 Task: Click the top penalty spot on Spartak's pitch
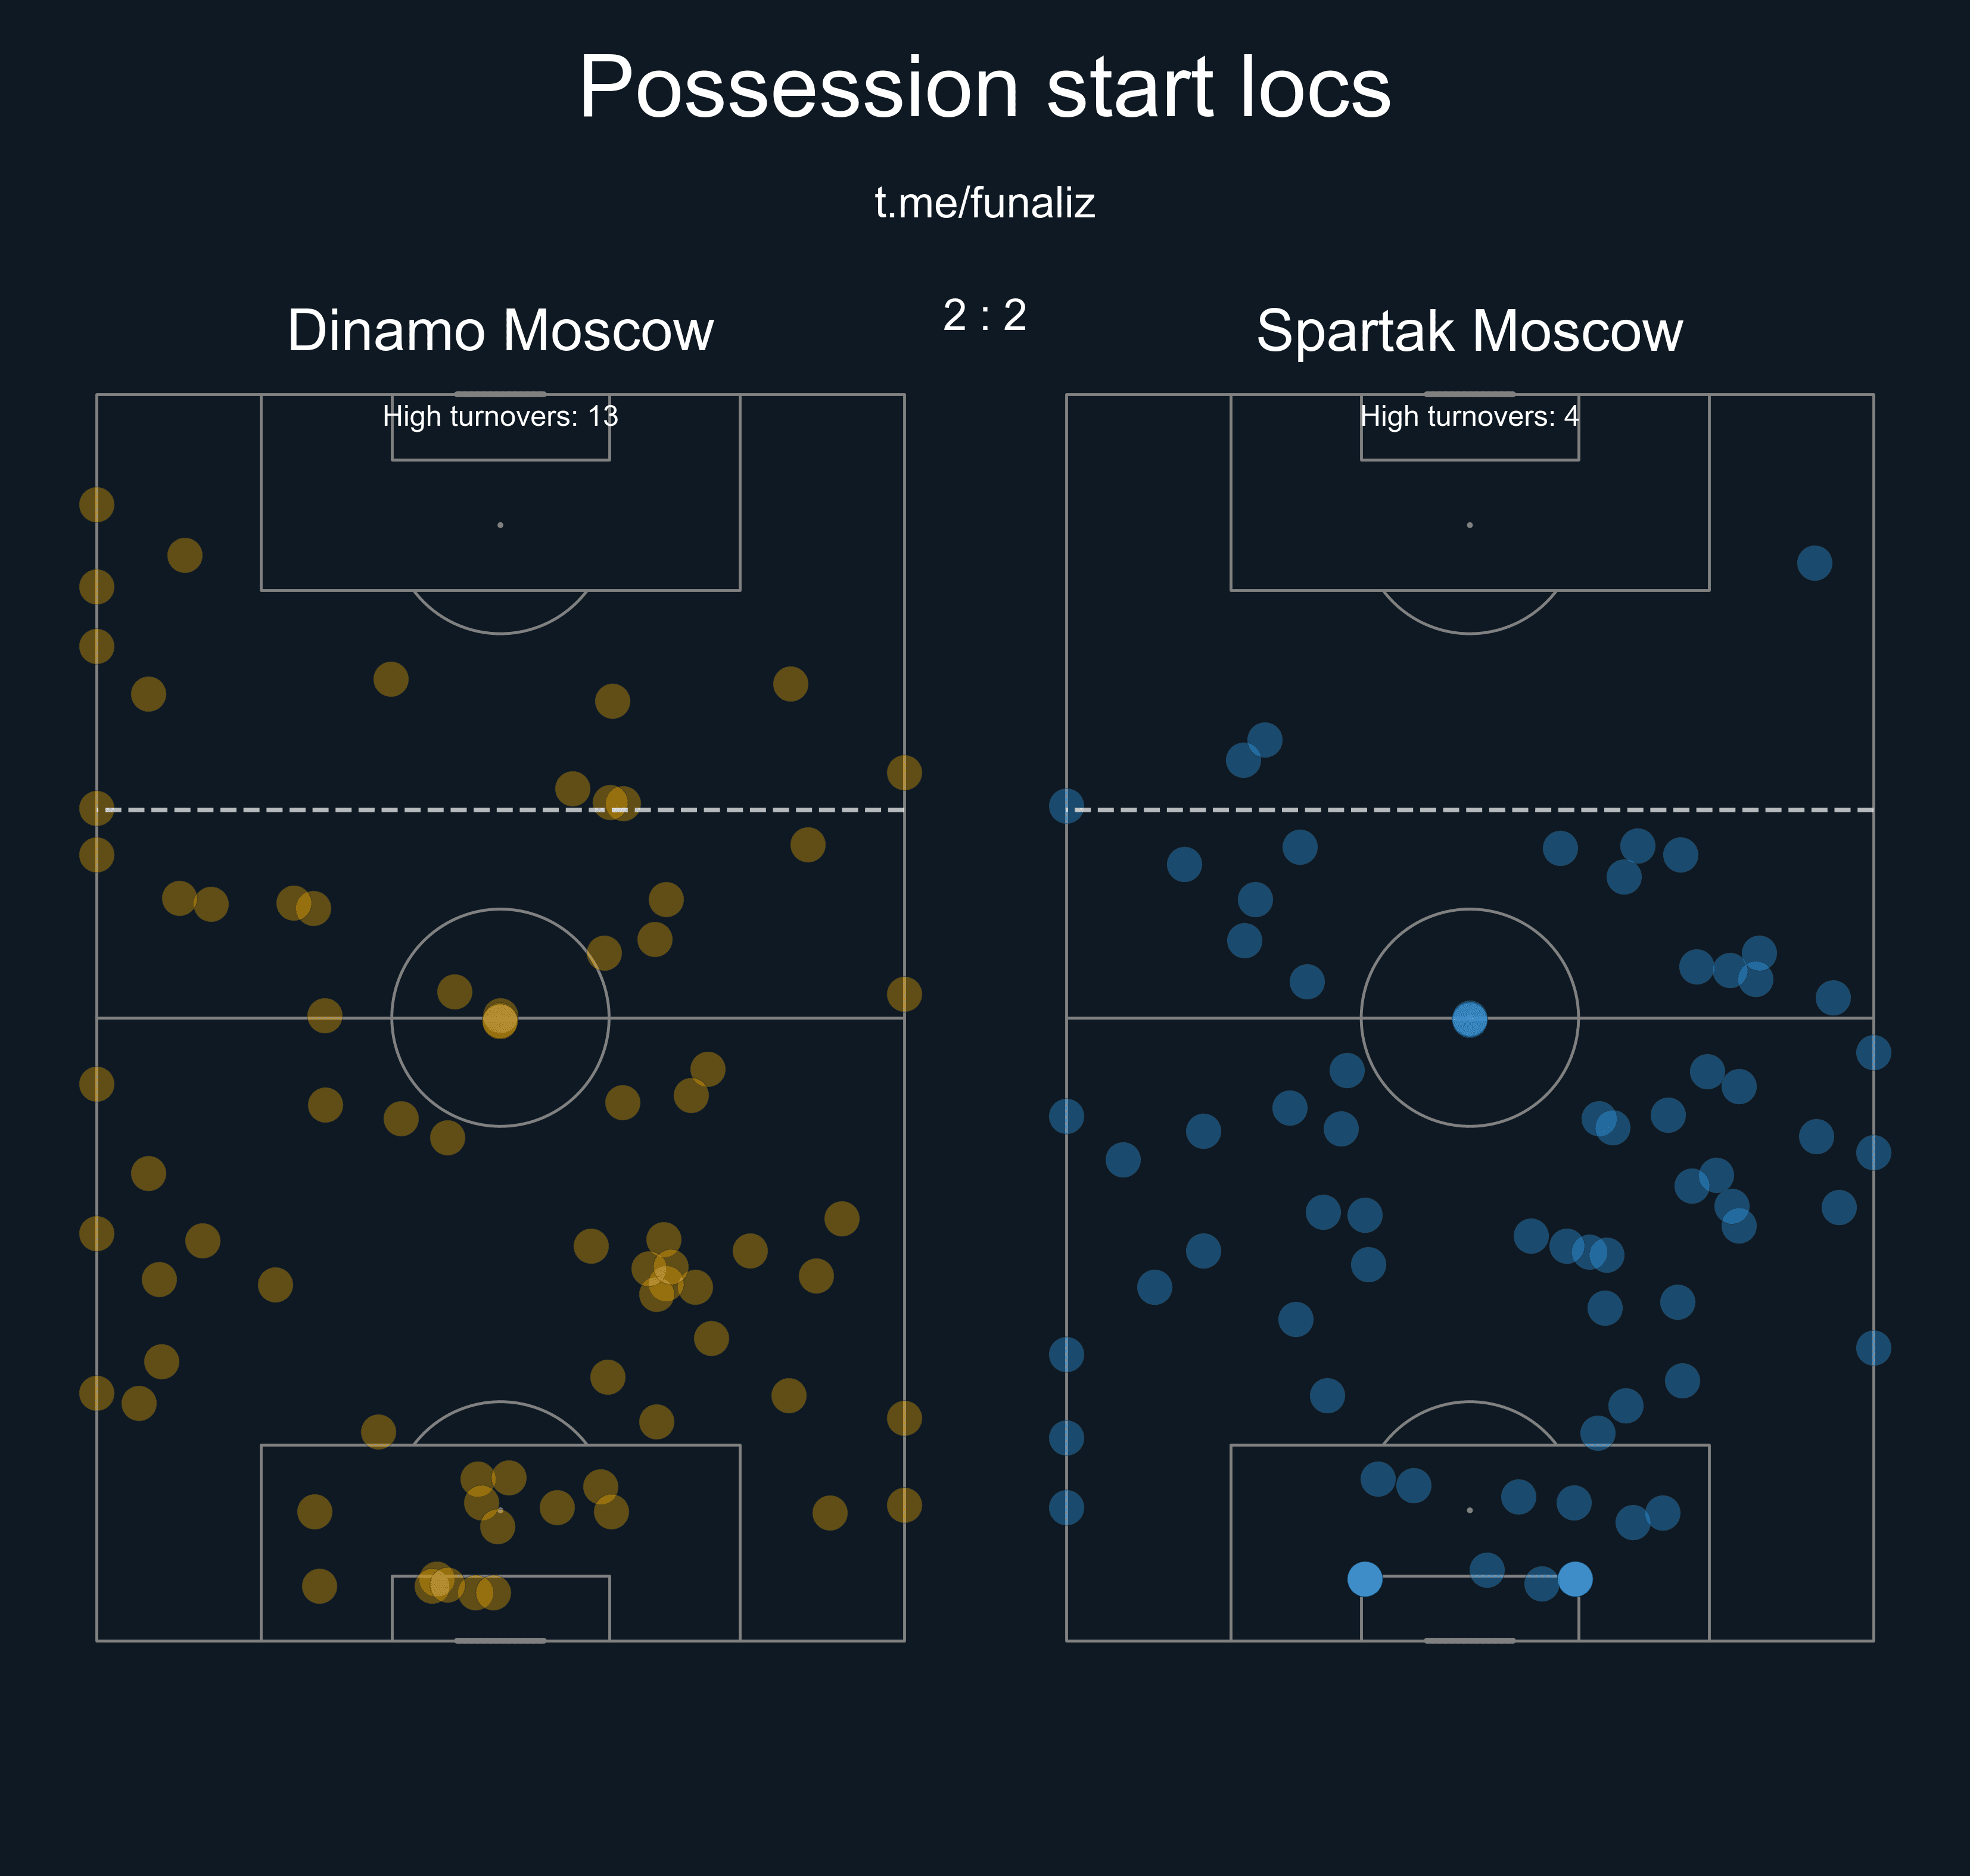1469,525
